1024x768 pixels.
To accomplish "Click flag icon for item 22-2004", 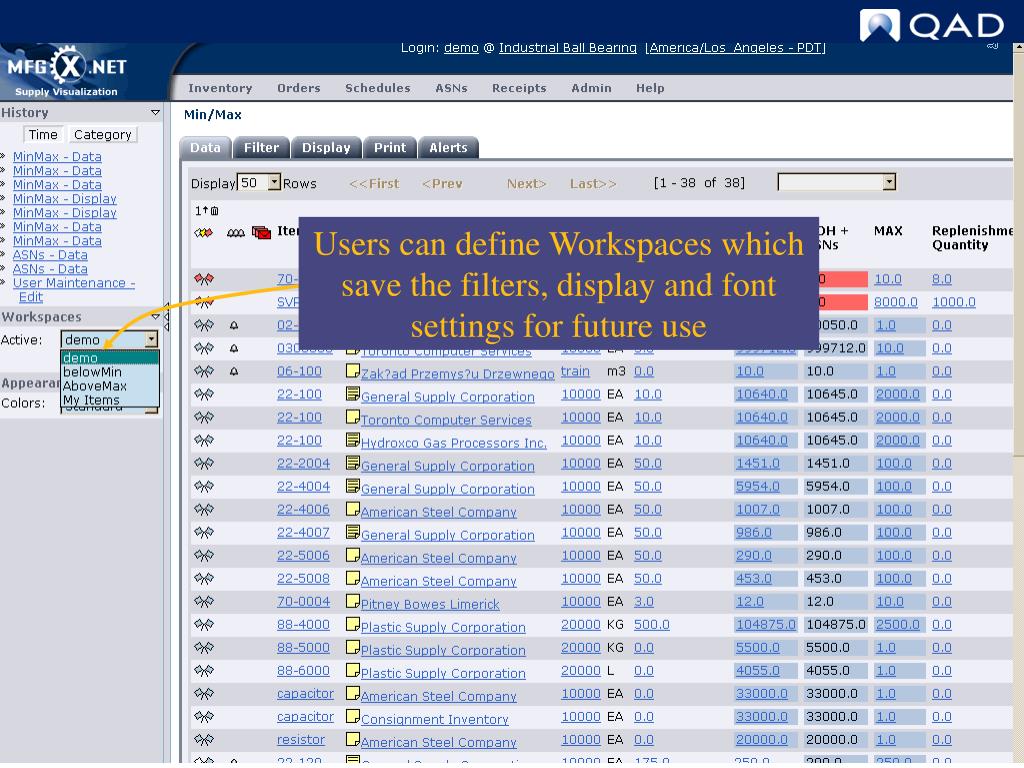I will pyautogui.click(x=204, y=464).
